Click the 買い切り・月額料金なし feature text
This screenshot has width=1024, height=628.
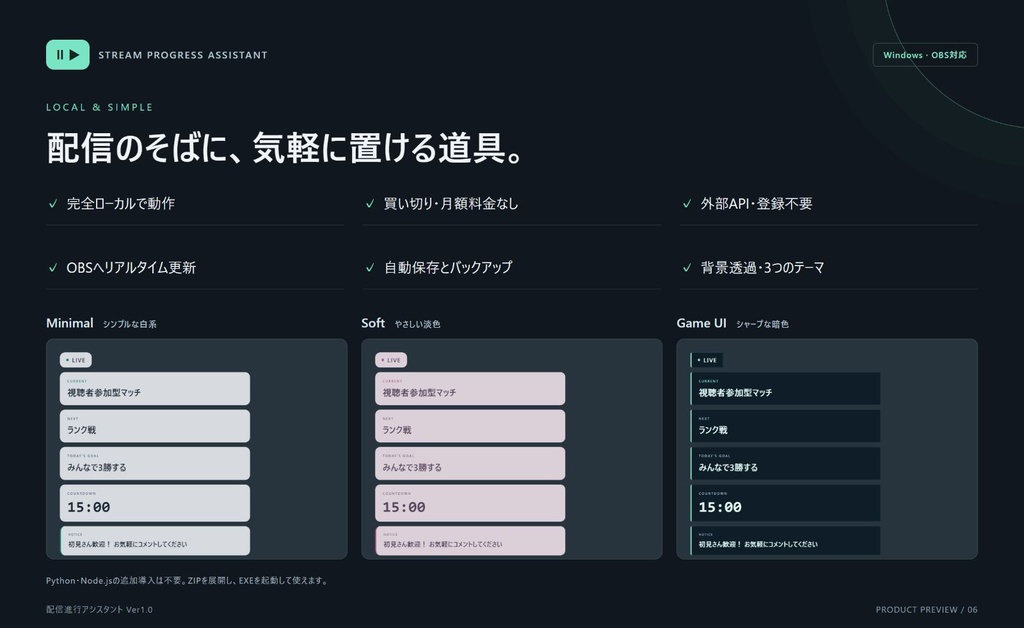[451, 204]
